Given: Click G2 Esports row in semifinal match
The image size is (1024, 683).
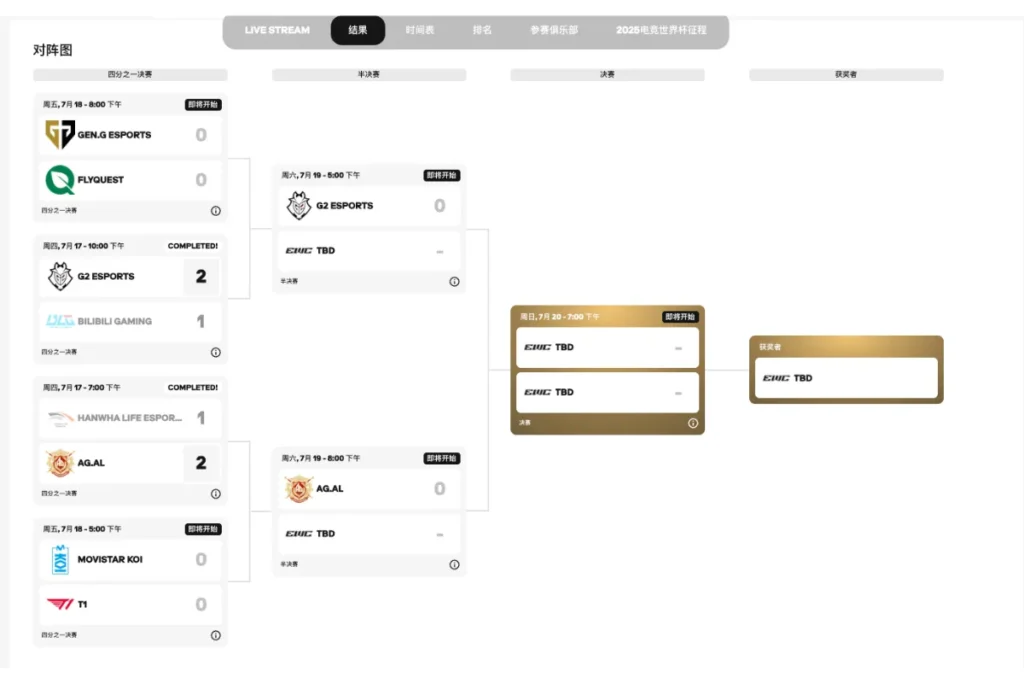Looking at the screenshot, I should pos(369,206).
